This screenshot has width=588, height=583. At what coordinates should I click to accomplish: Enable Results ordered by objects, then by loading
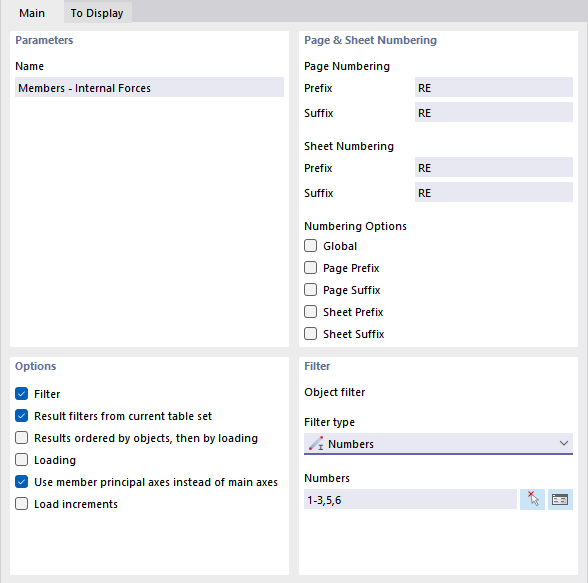coord(22,438)
